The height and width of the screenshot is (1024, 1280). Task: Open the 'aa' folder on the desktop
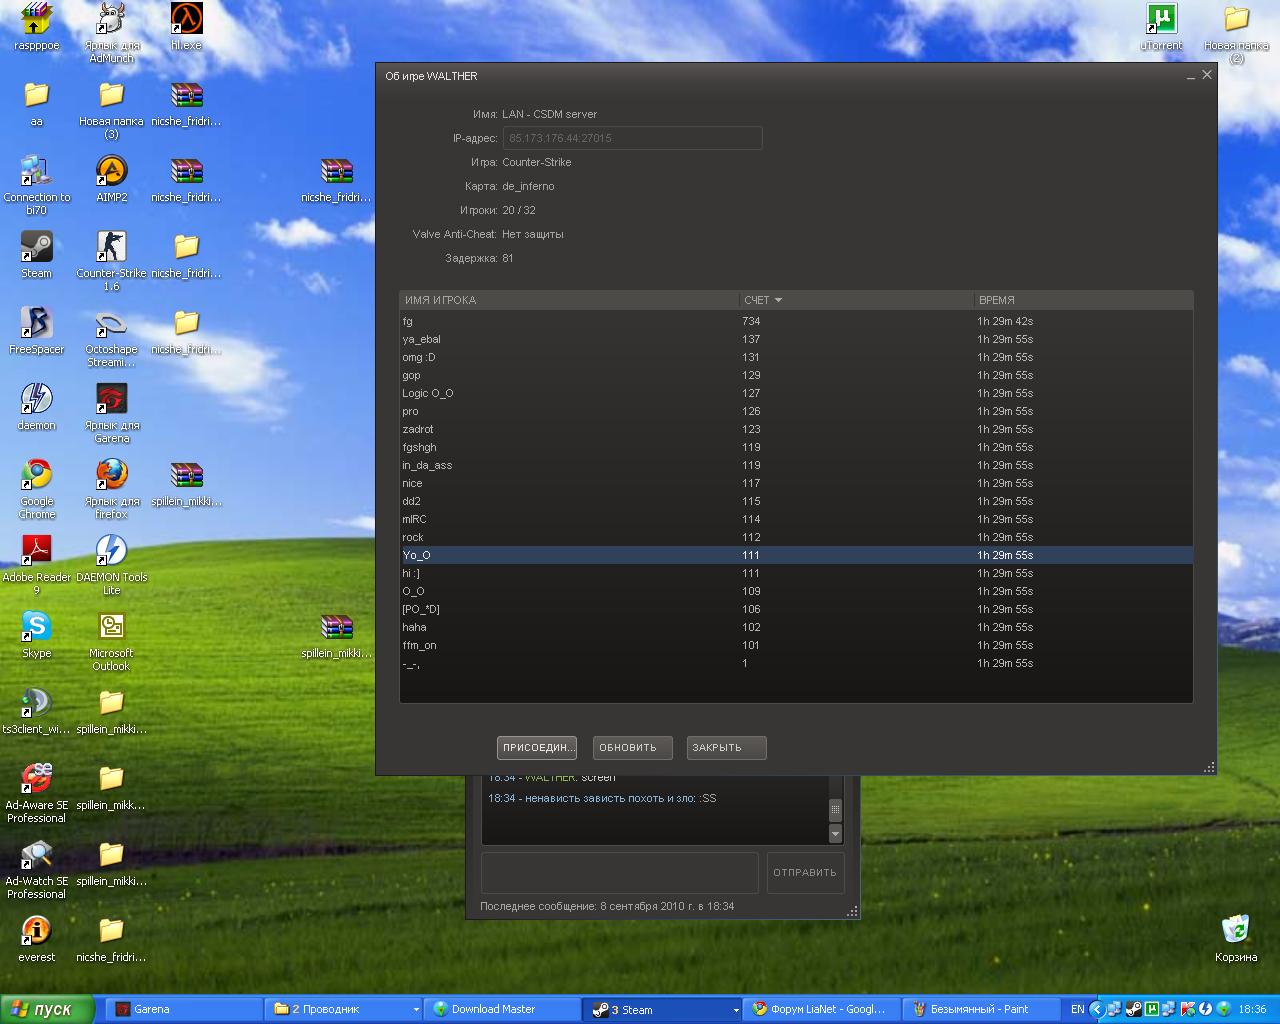[37, 103]
